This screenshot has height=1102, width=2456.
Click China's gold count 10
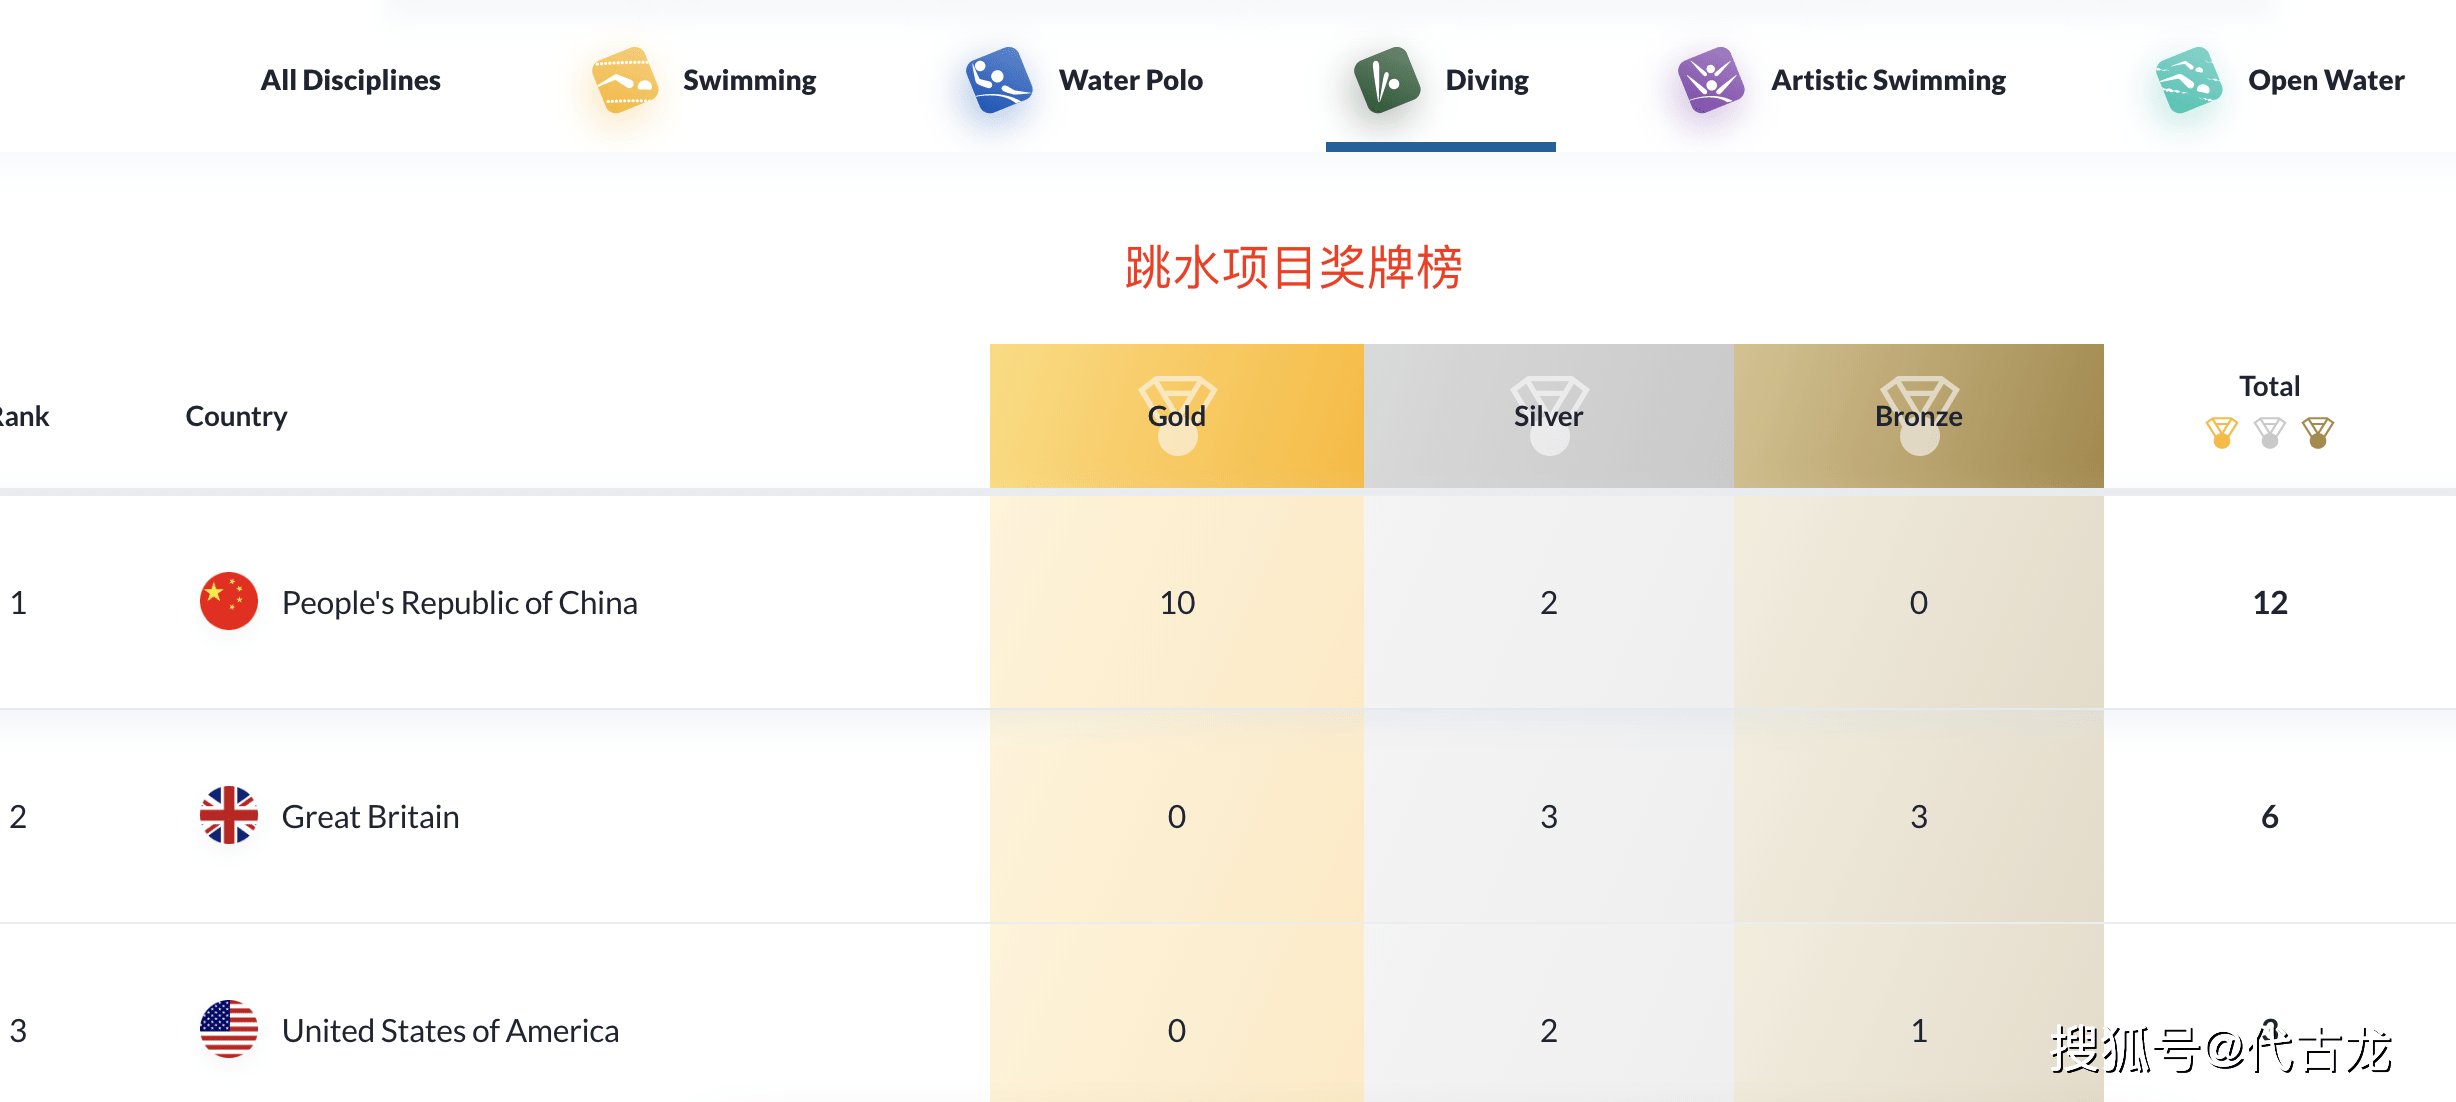(x=1177, y=603)
